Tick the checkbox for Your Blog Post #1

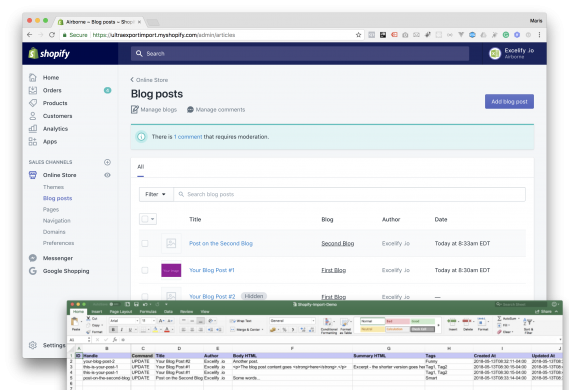145,270
